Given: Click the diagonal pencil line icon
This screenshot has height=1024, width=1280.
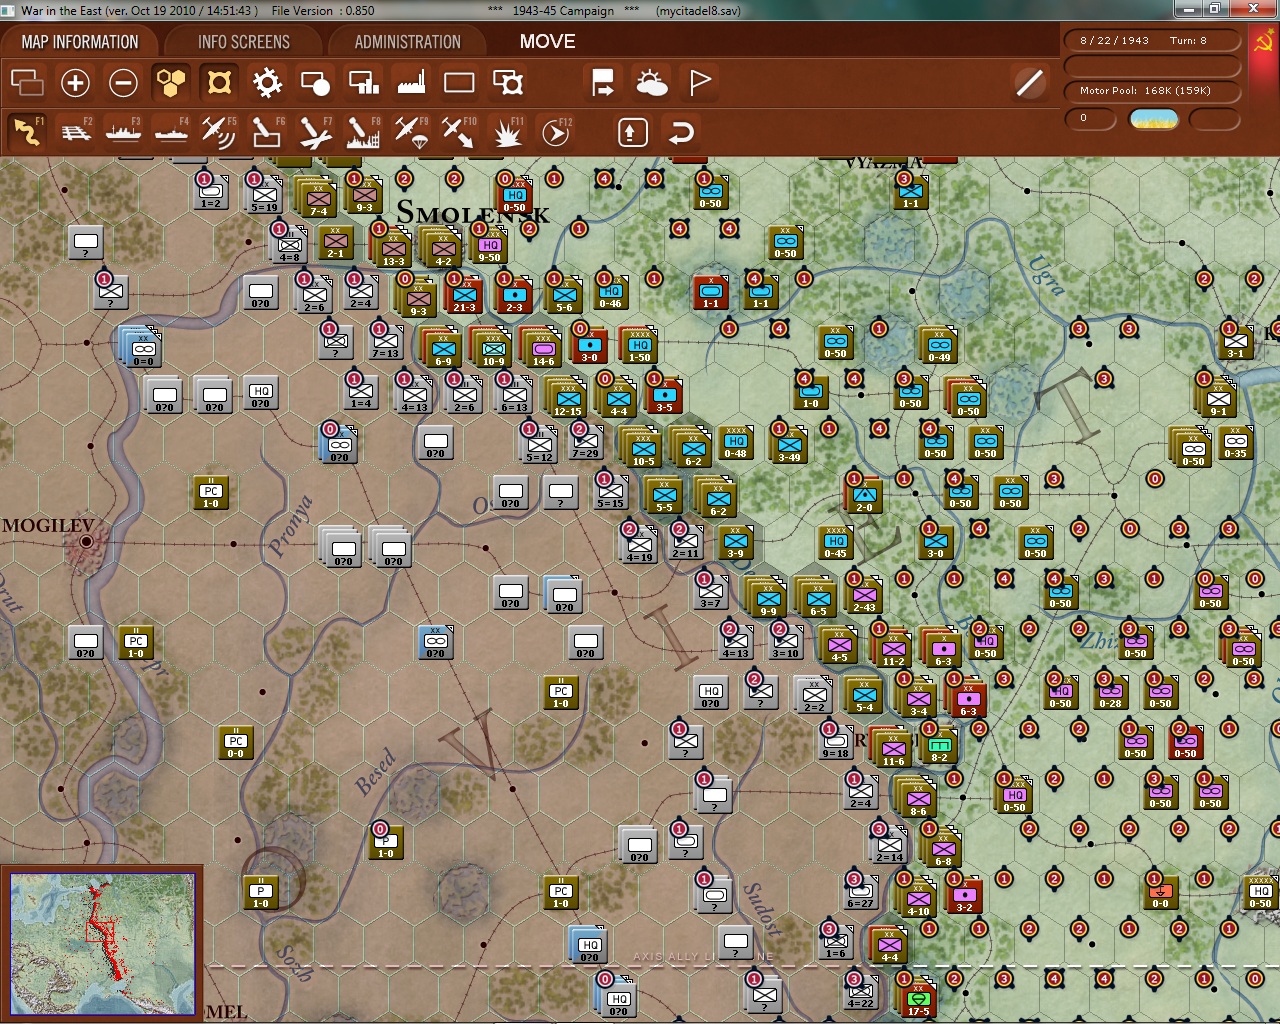Looking at the screenshot, I should point(1029,82).
